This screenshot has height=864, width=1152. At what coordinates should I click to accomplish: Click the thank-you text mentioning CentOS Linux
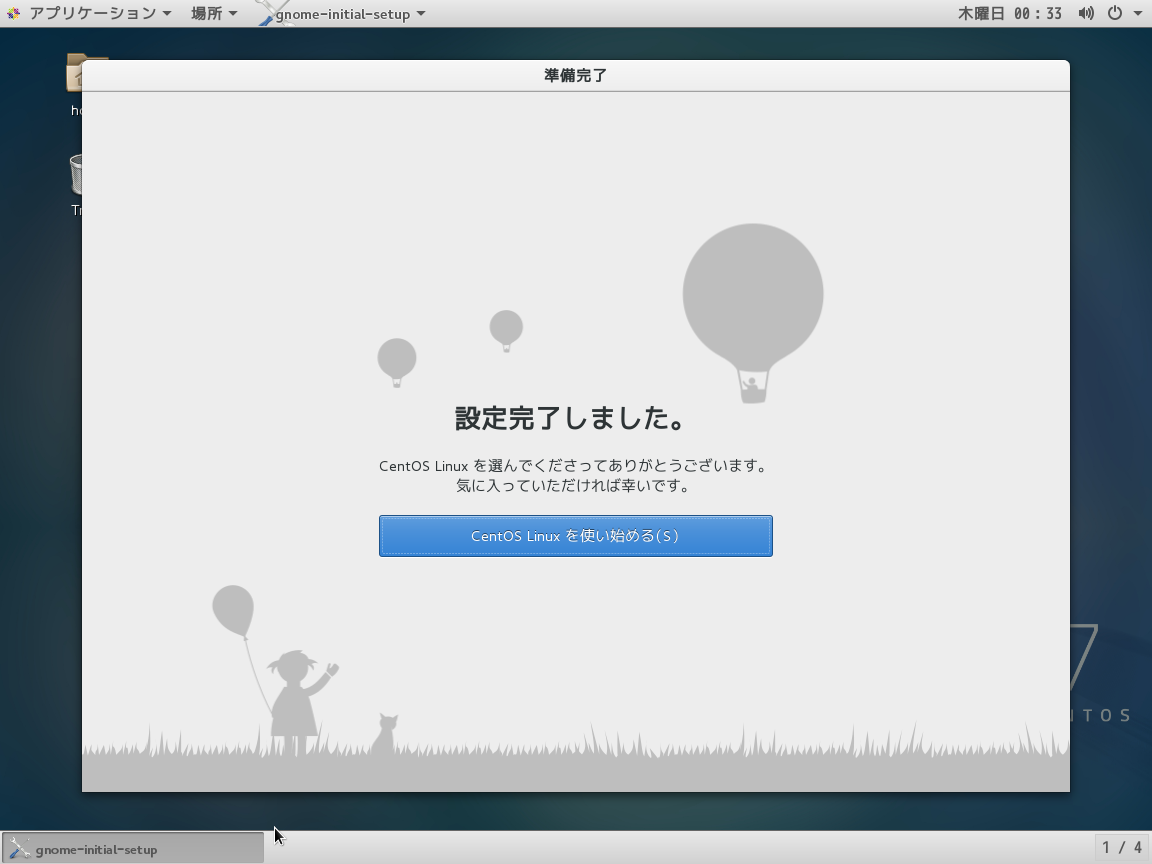[x=573, y=466]
